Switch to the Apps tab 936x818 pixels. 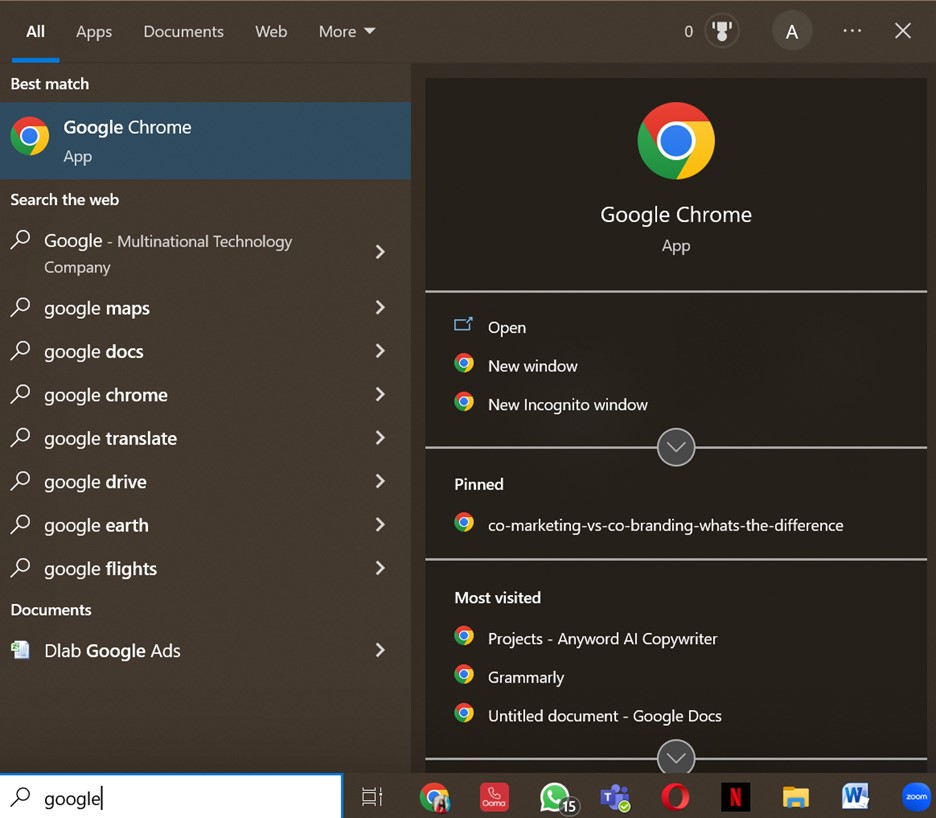pyautogui.click(x=94, y=31)
